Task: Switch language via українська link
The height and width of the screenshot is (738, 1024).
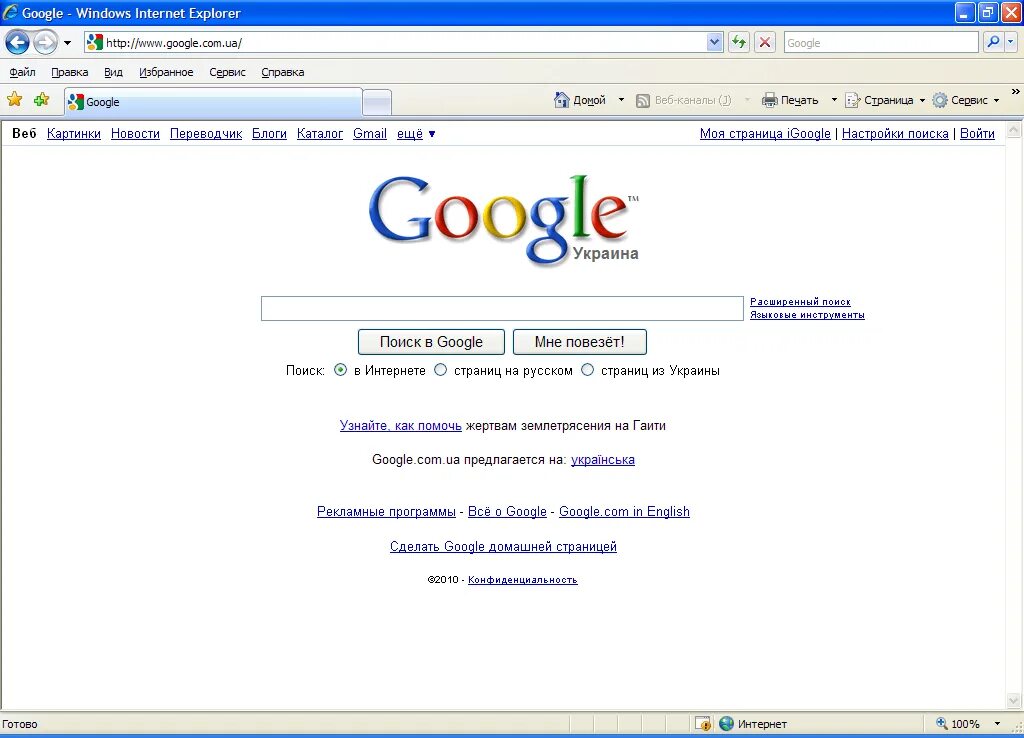Action: [x=603, y=459]
